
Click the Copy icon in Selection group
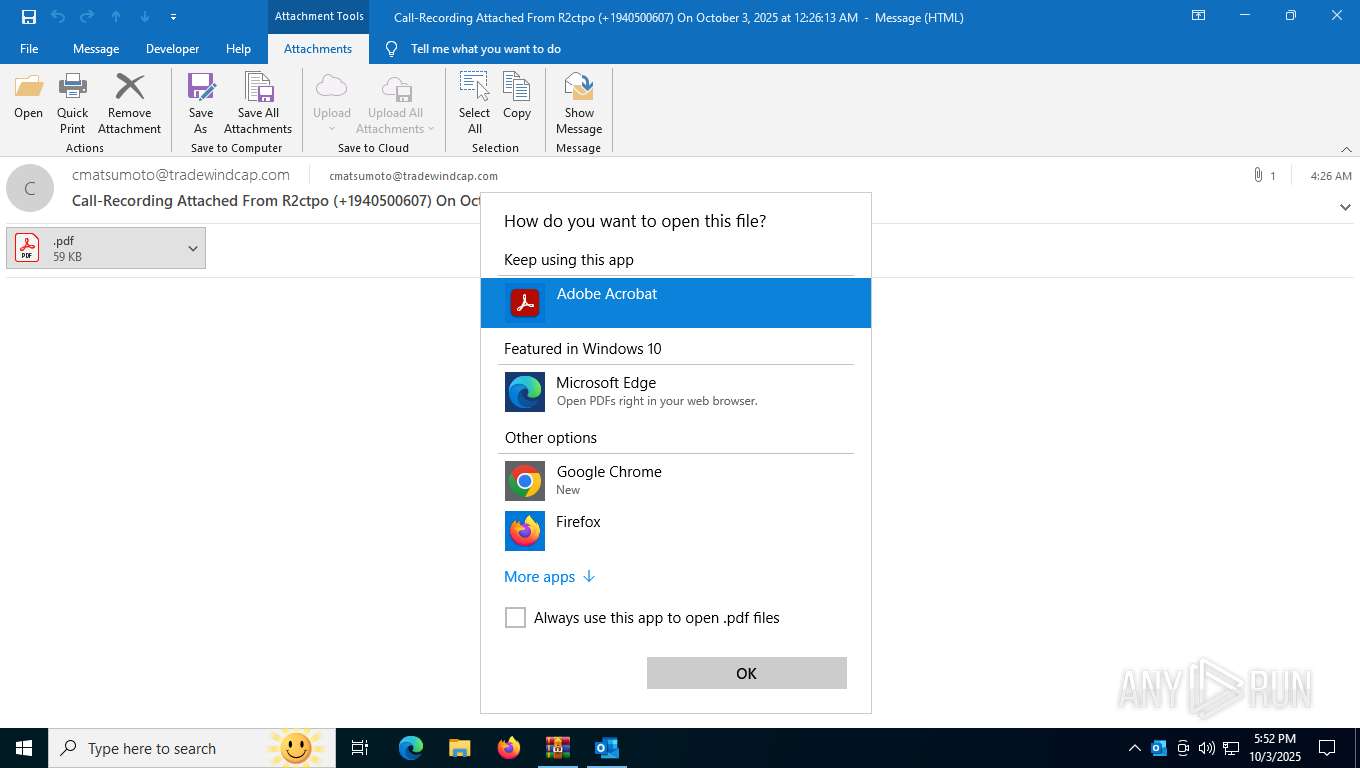[517, 88]
